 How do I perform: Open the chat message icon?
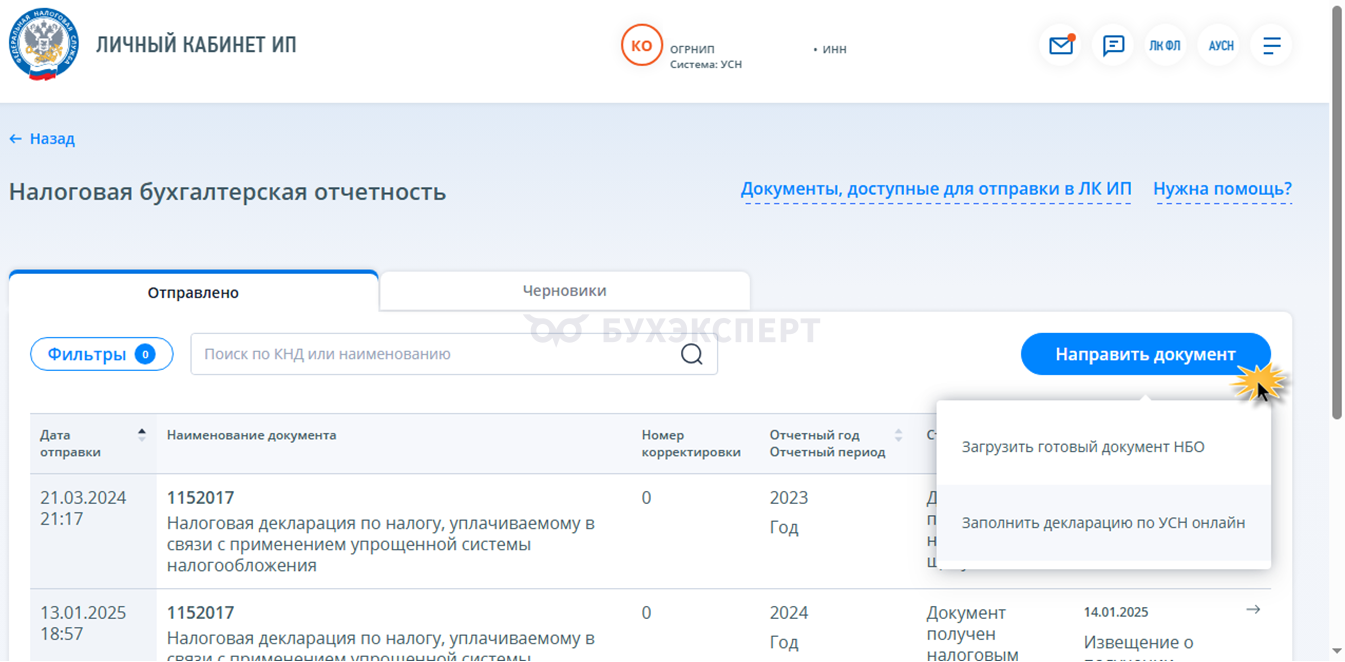point(1113,46)
